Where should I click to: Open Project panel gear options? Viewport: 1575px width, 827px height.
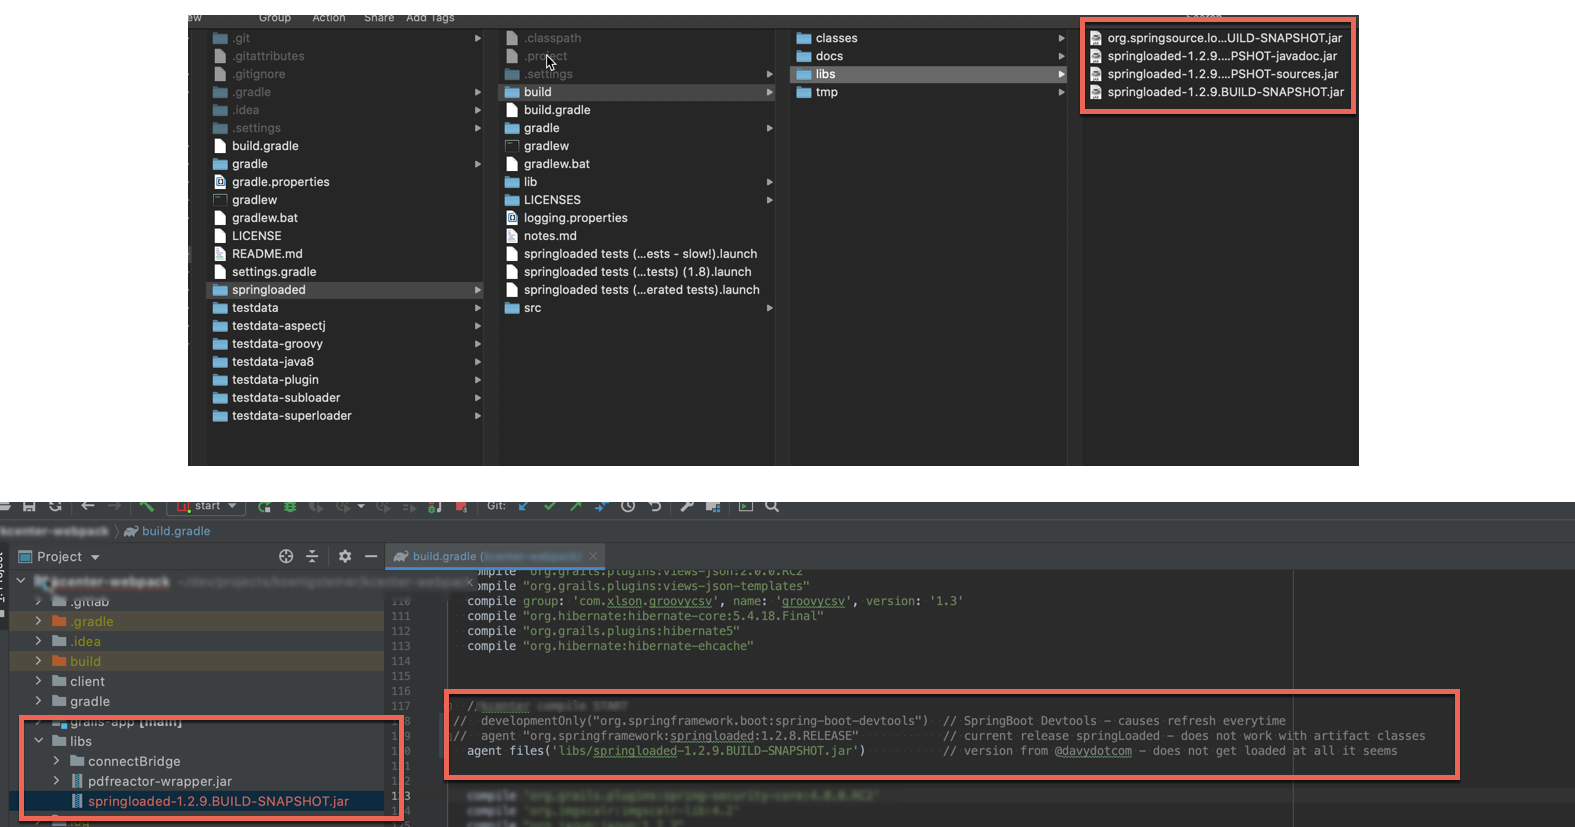pos(345,556)
